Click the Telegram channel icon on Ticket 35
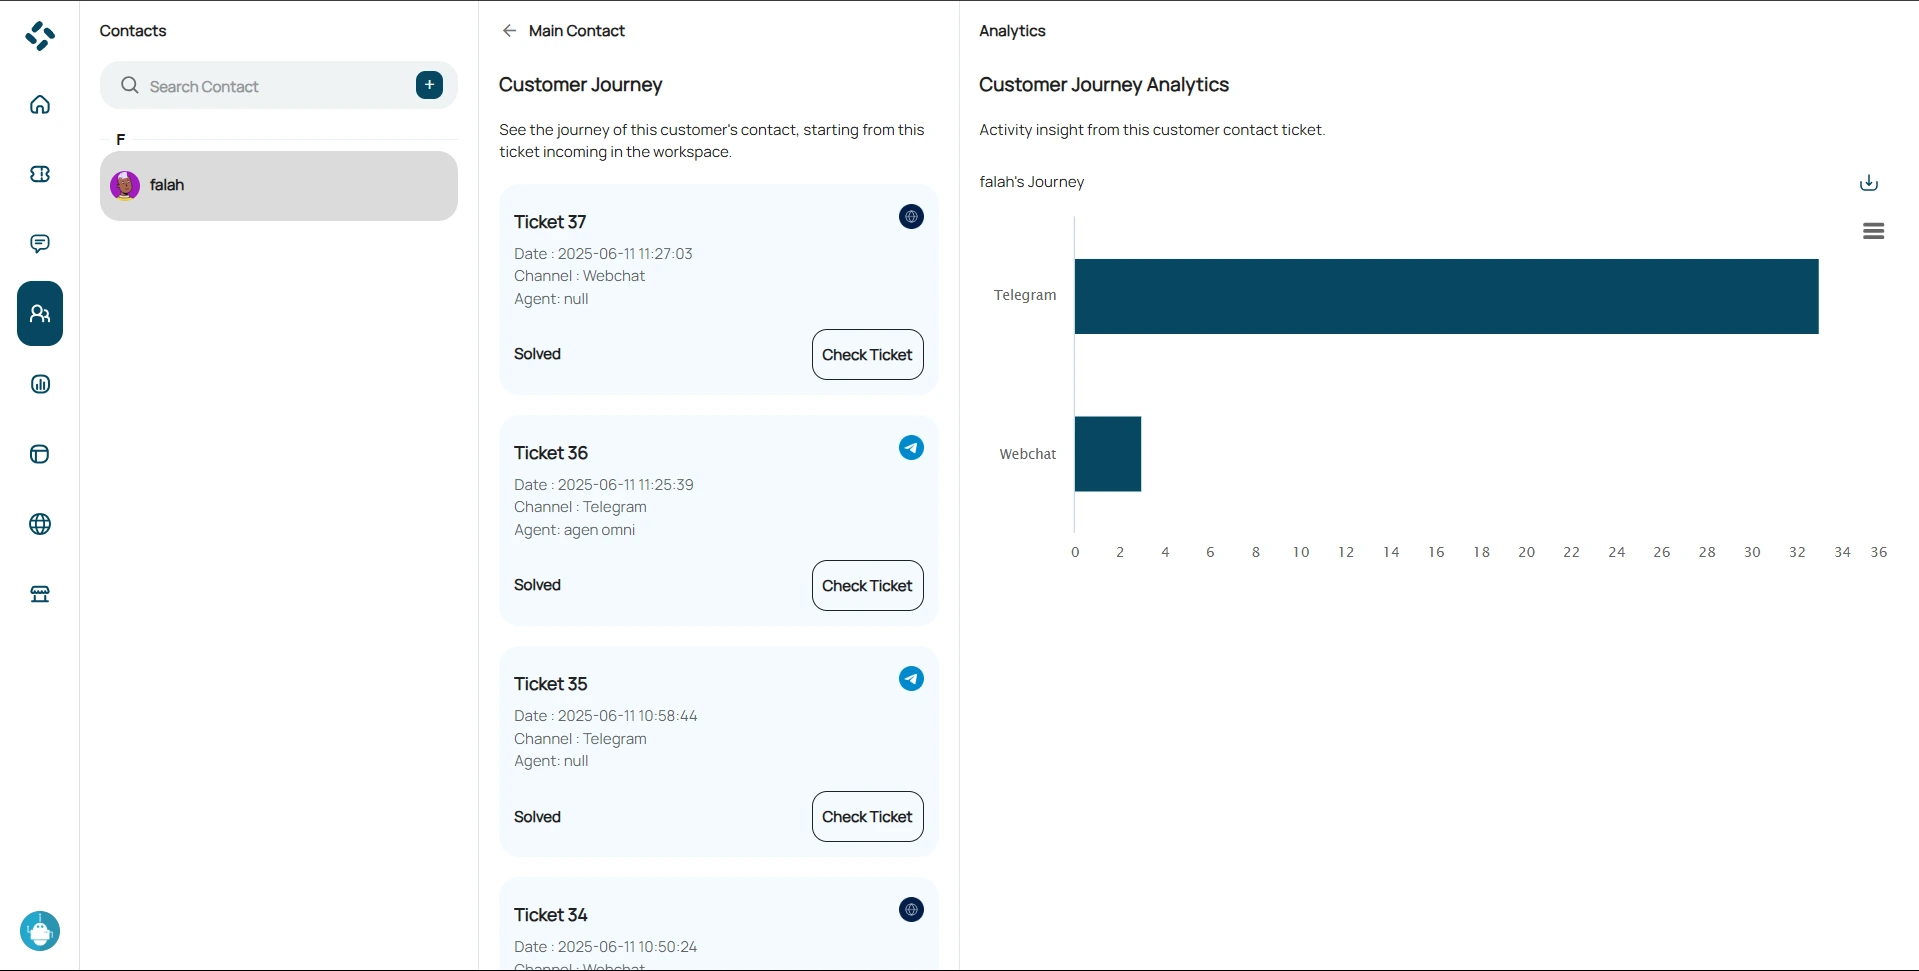Image resolution: width=1919 pixels, height=971 pixels. point(911,678)
